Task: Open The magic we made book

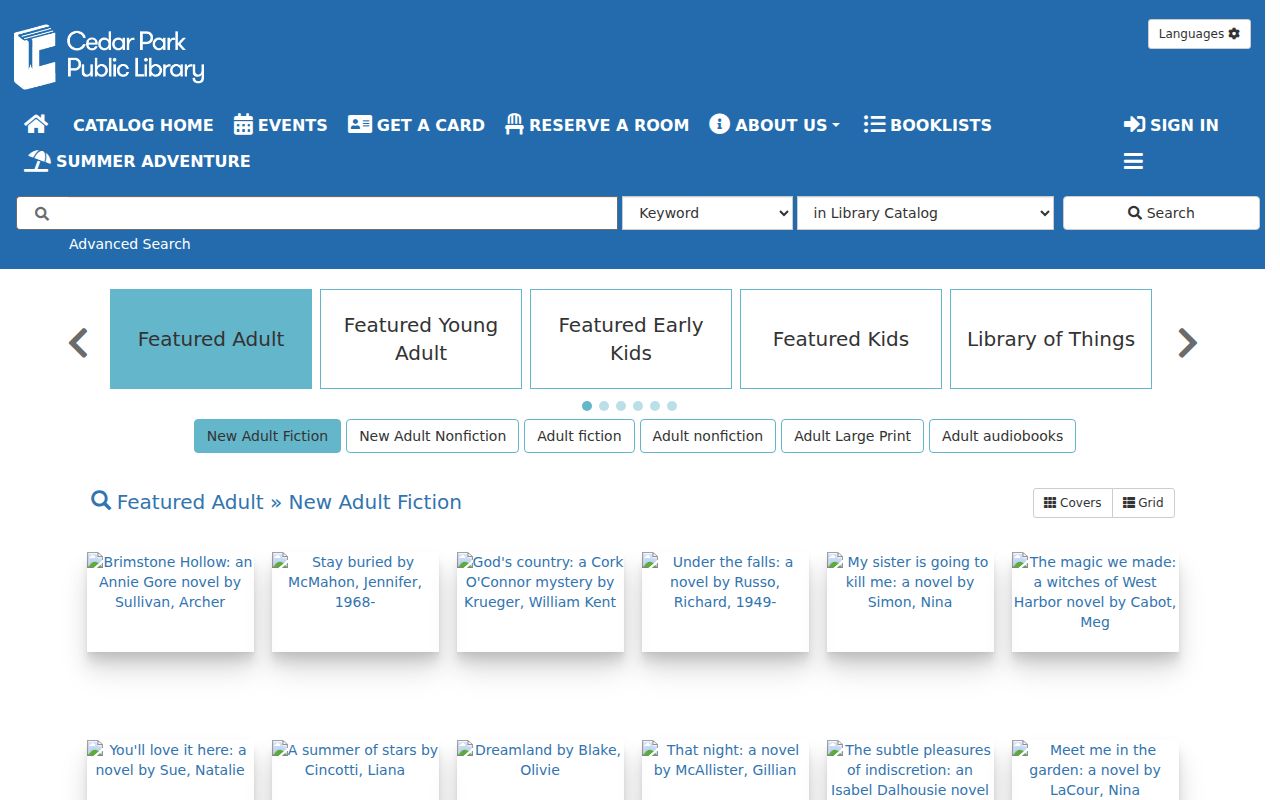Action: point(1095,601)
